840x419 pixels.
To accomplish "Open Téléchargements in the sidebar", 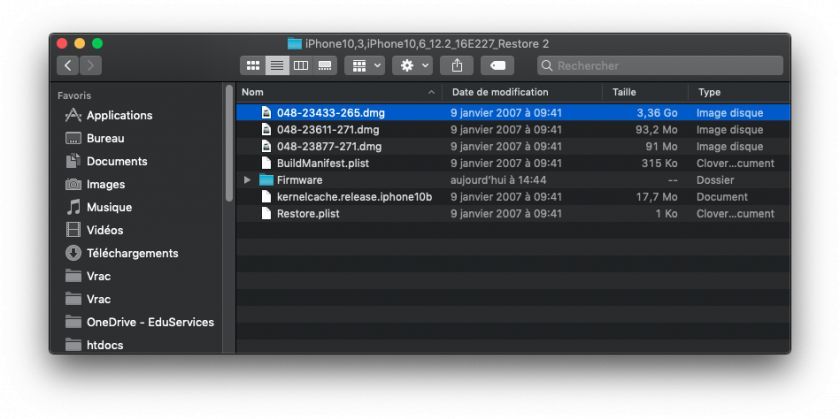I will click(x=132, y=253).
